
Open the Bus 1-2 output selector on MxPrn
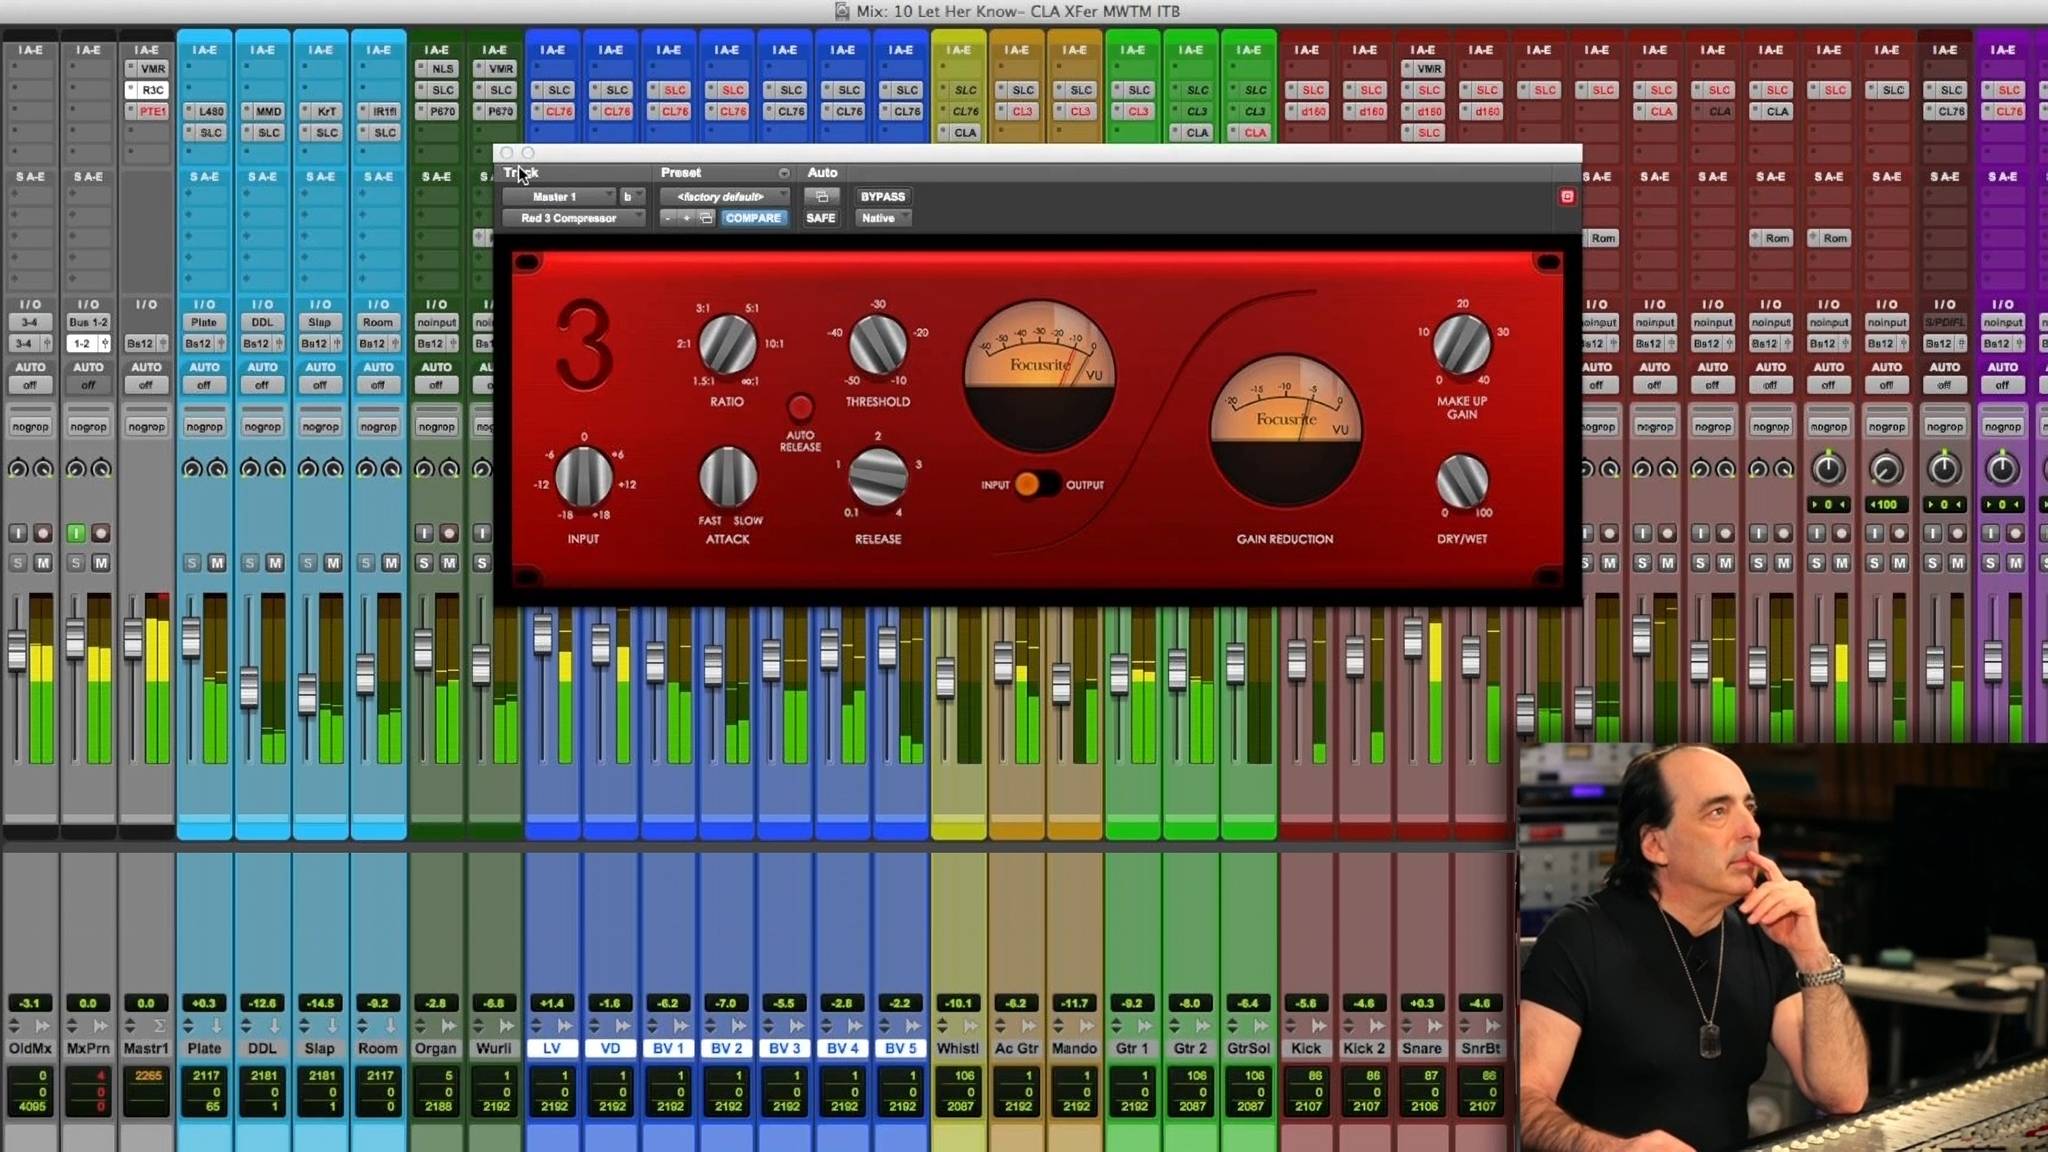coord(88,322)
